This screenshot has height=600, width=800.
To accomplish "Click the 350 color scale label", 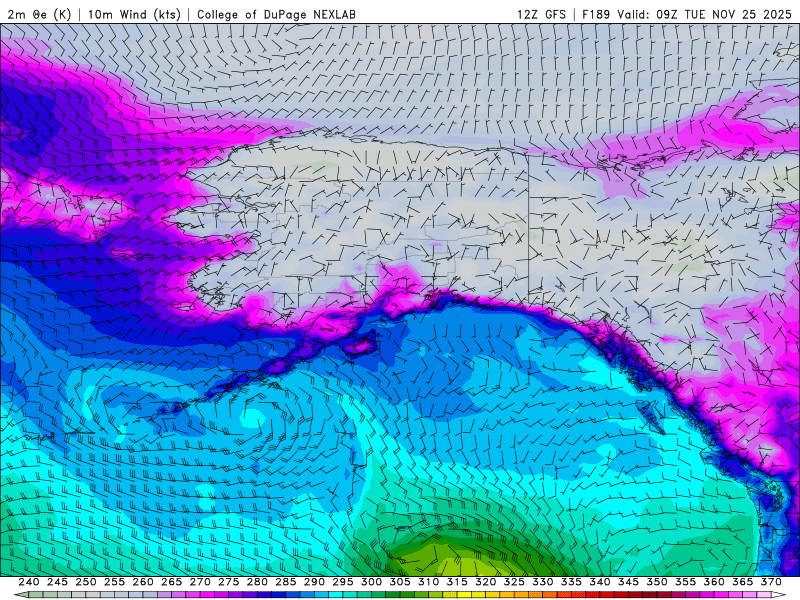I will pyautogui.click(x=657, y=582).
